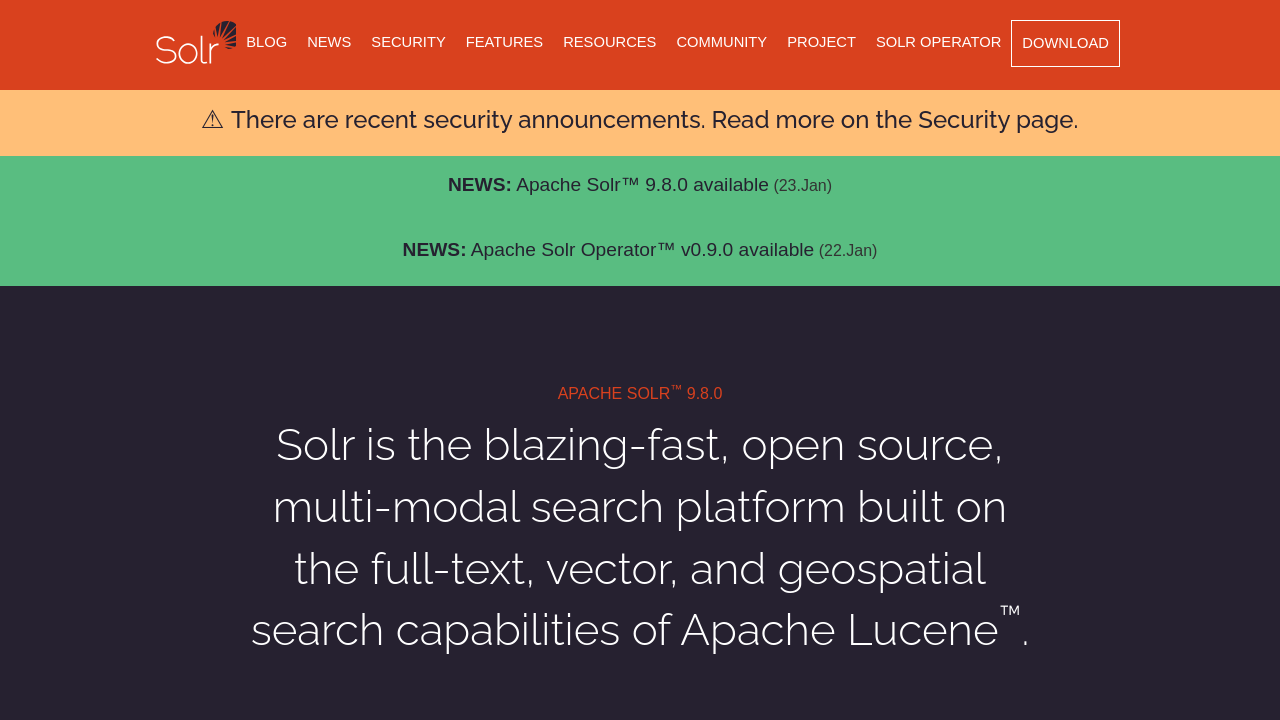Click 'Apache Lucene' in the hero headline
The image size is (1280, 720).
pos(840,631)
